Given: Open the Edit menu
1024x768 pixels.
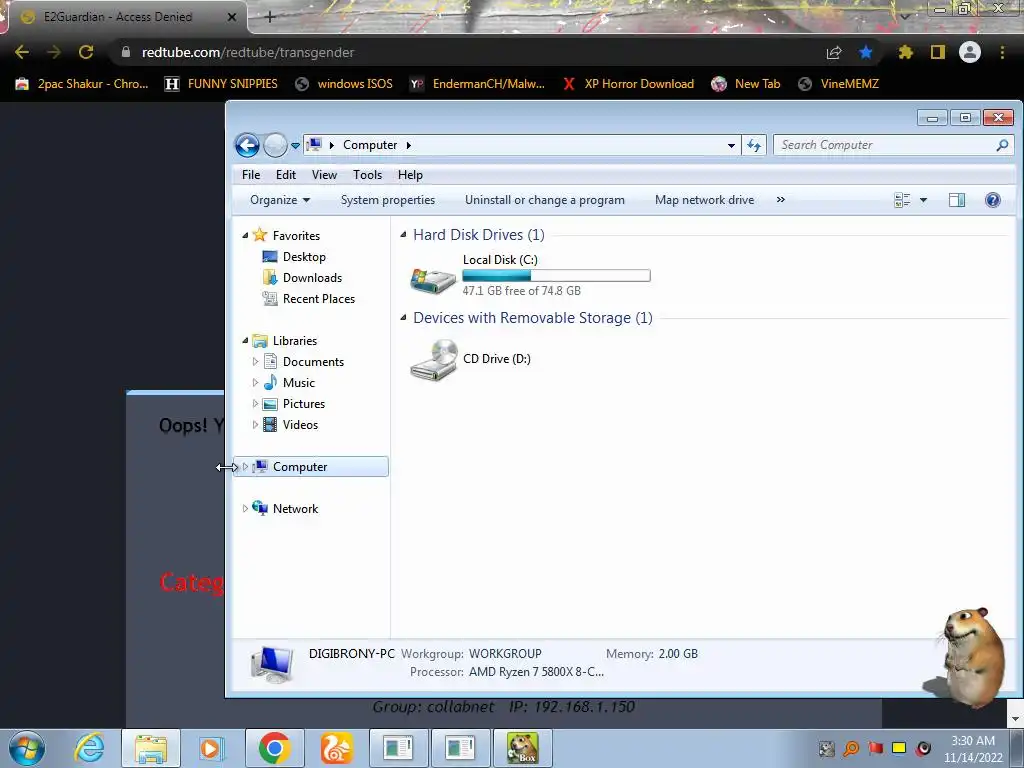Looking at the screenshot, I should pos(285,174).
